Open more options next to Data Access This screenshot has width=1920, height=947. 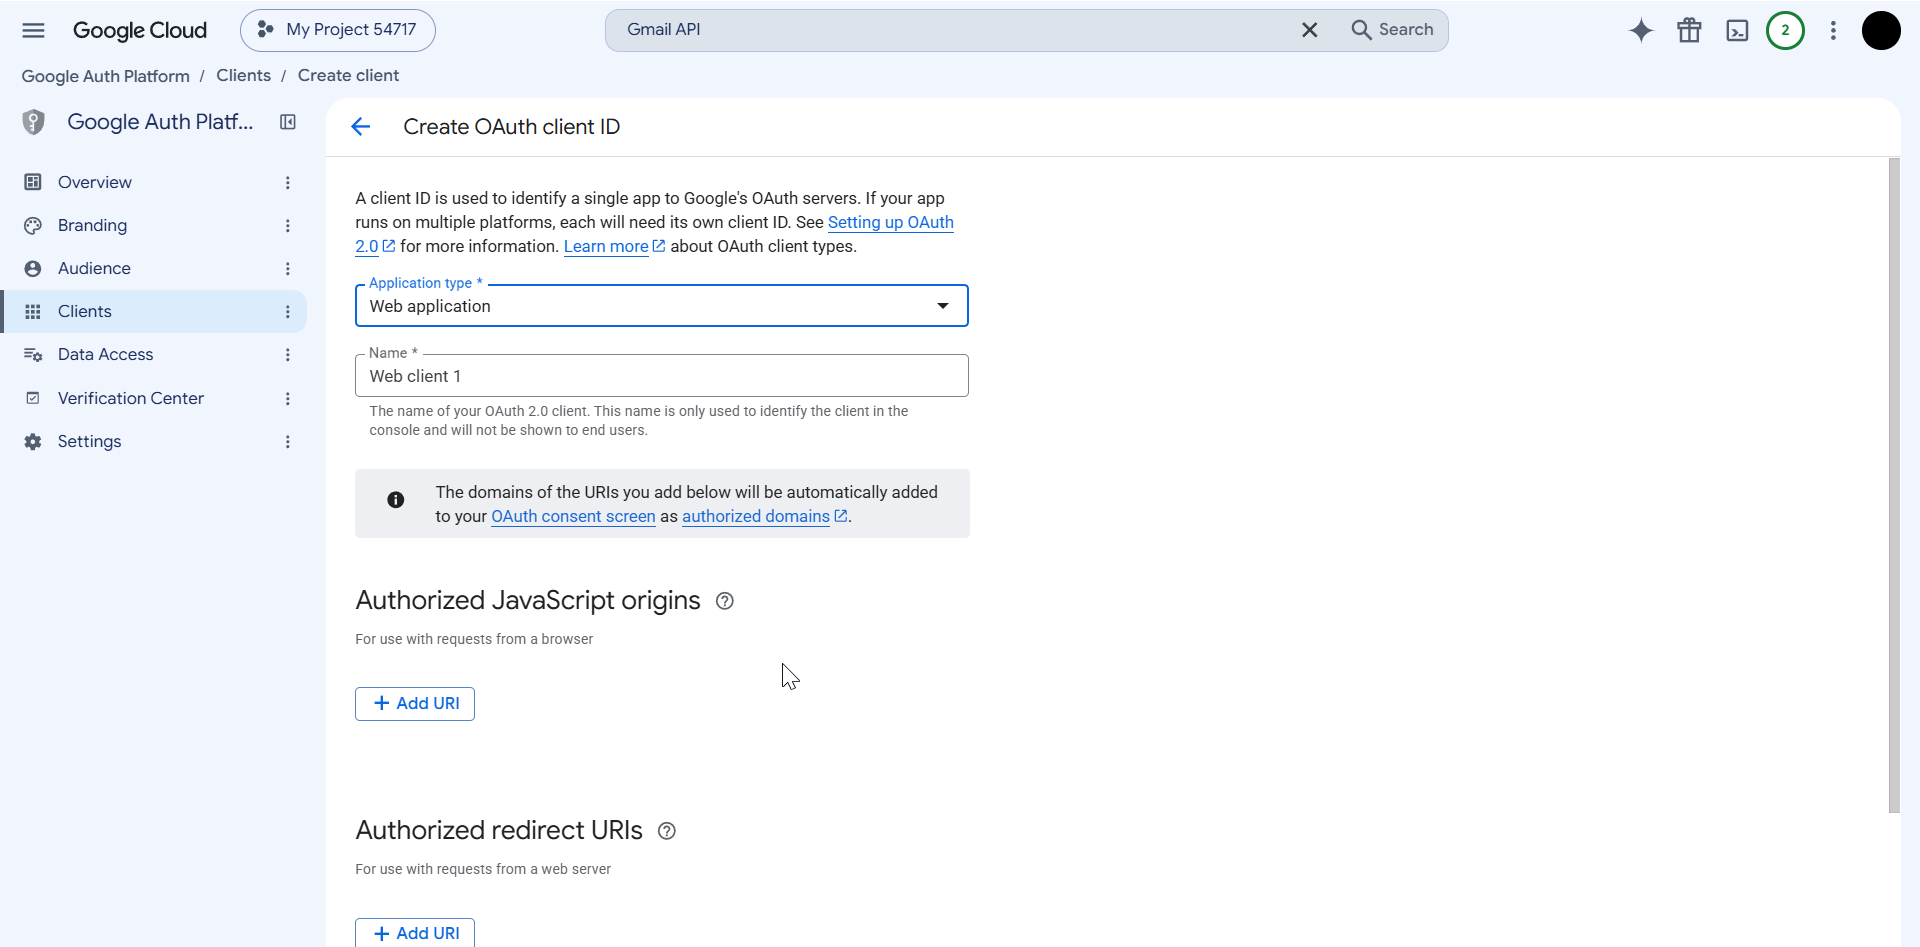click(x=288, y=354)
